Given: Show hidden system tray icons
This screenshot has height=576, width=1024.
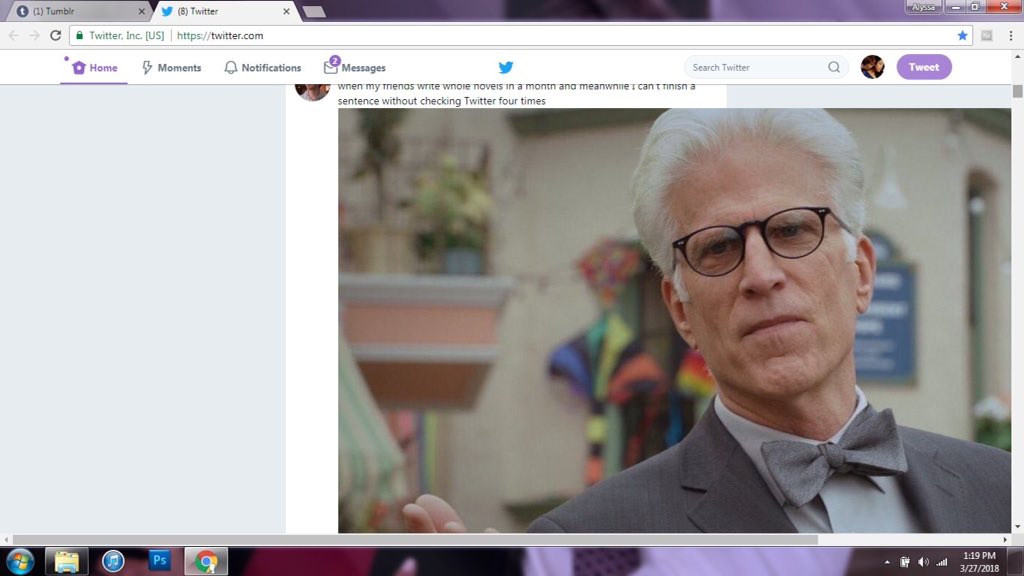Looking at the screenshot, I should (x=887, y=562).
